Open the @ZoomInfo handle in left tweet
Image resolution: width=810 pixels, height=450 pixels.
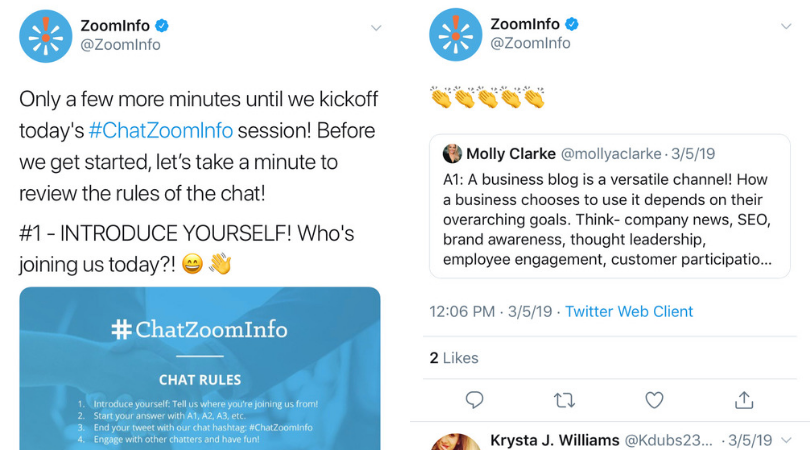pos(120,45)
